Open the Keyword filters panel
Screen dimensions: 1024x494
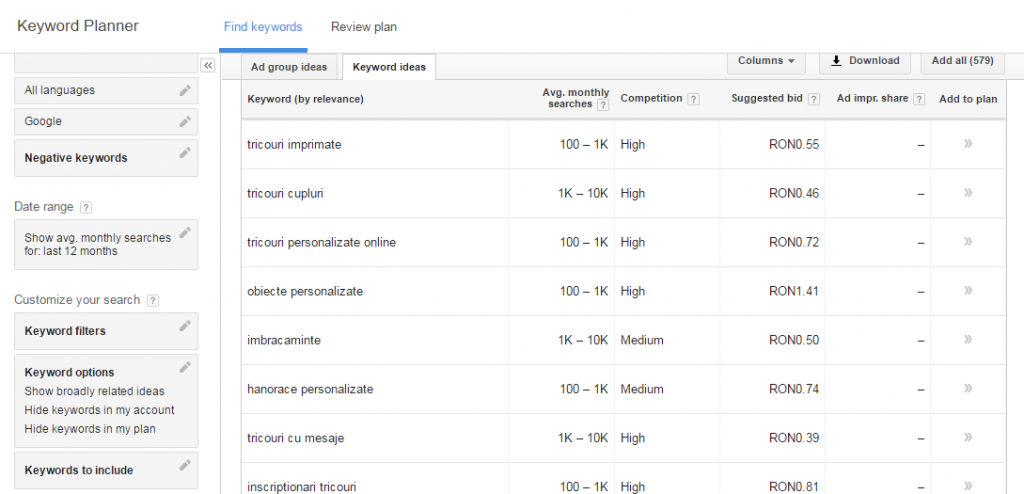tap(106, 331)
